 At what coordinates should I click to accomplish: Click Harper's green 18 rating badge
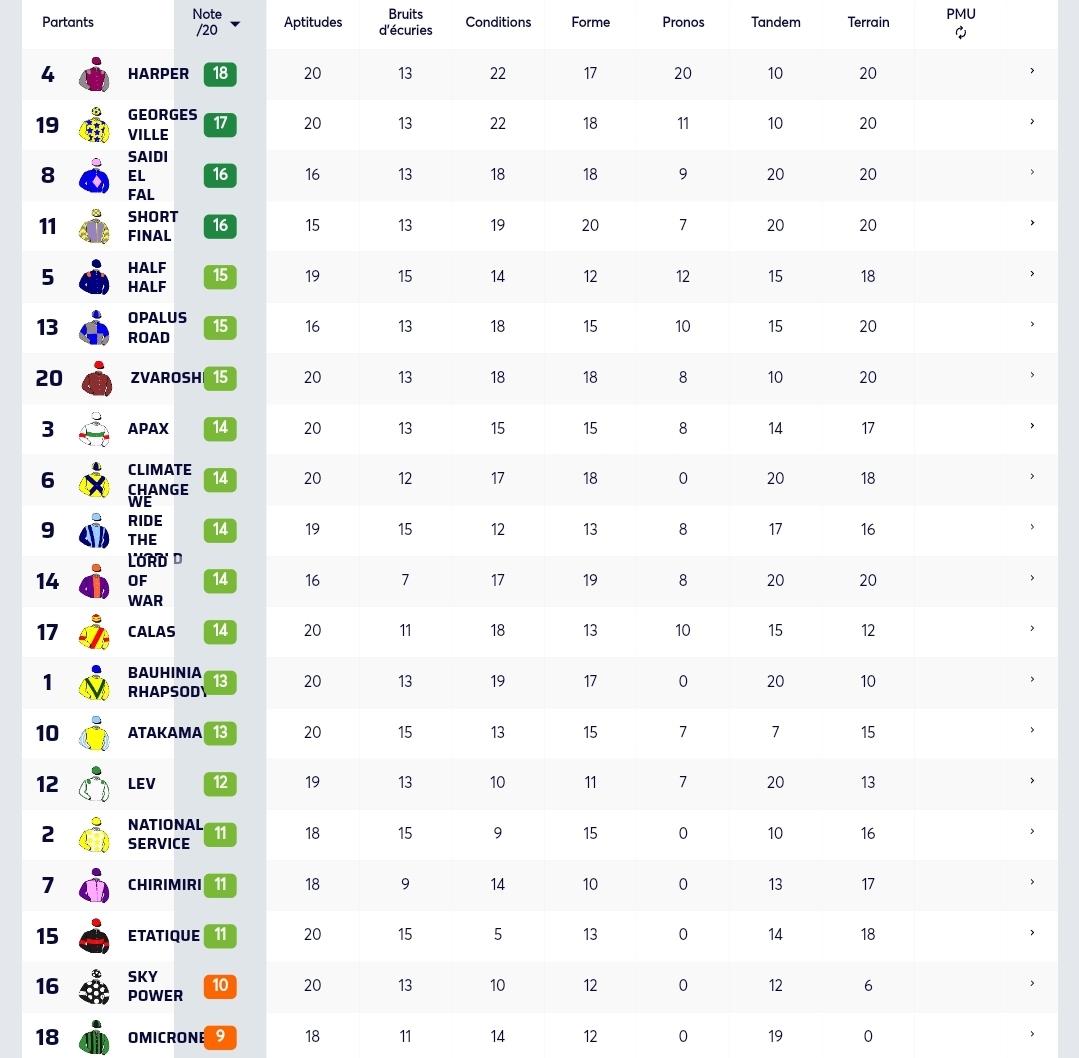(220, 74)
